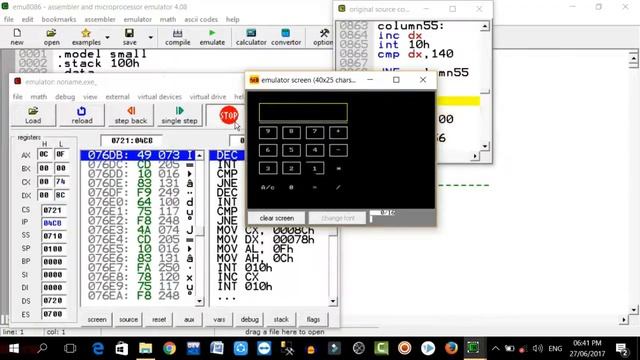Open the assembler menu
The width and height of the screenshot is (640, 360).
pos(100,19)
